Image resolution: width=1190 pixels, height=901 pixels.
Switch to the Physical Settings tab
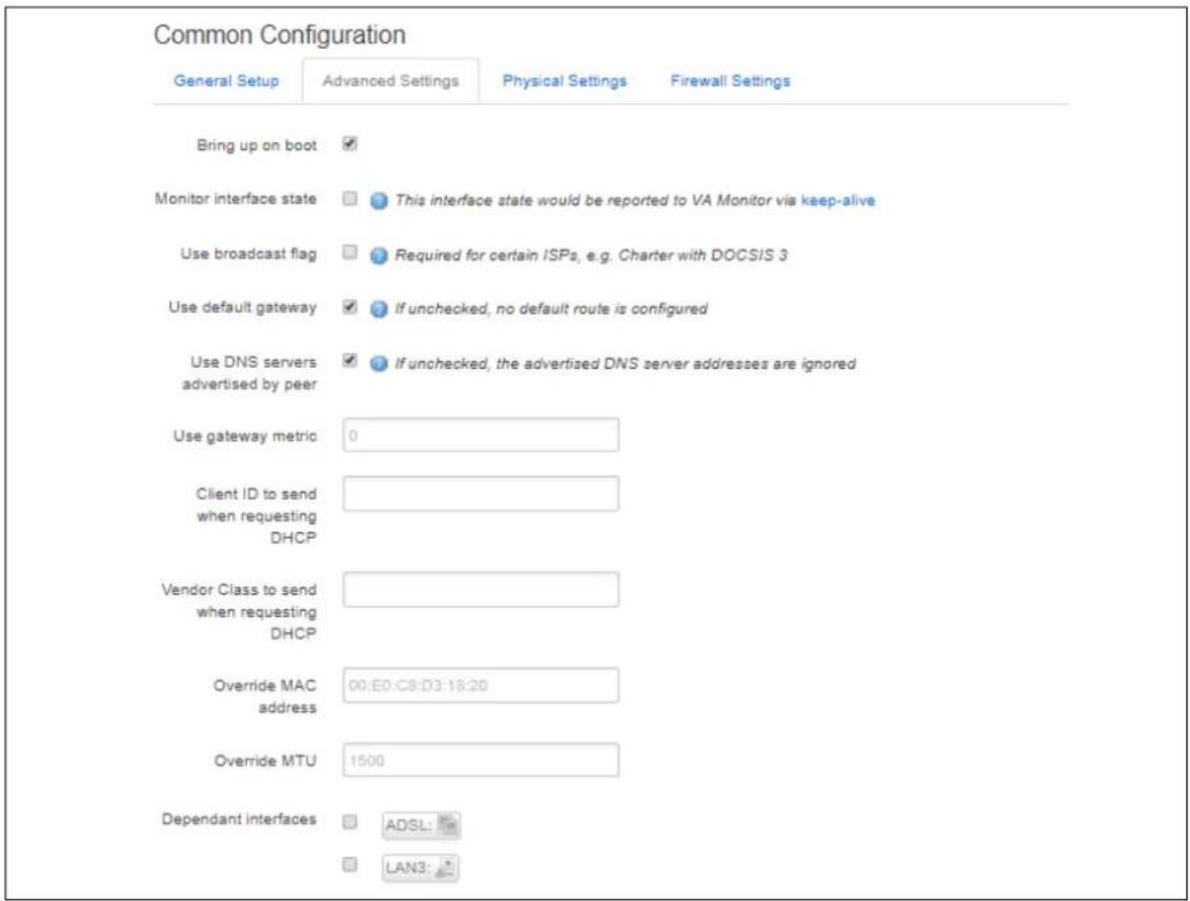tap(565, 80)
